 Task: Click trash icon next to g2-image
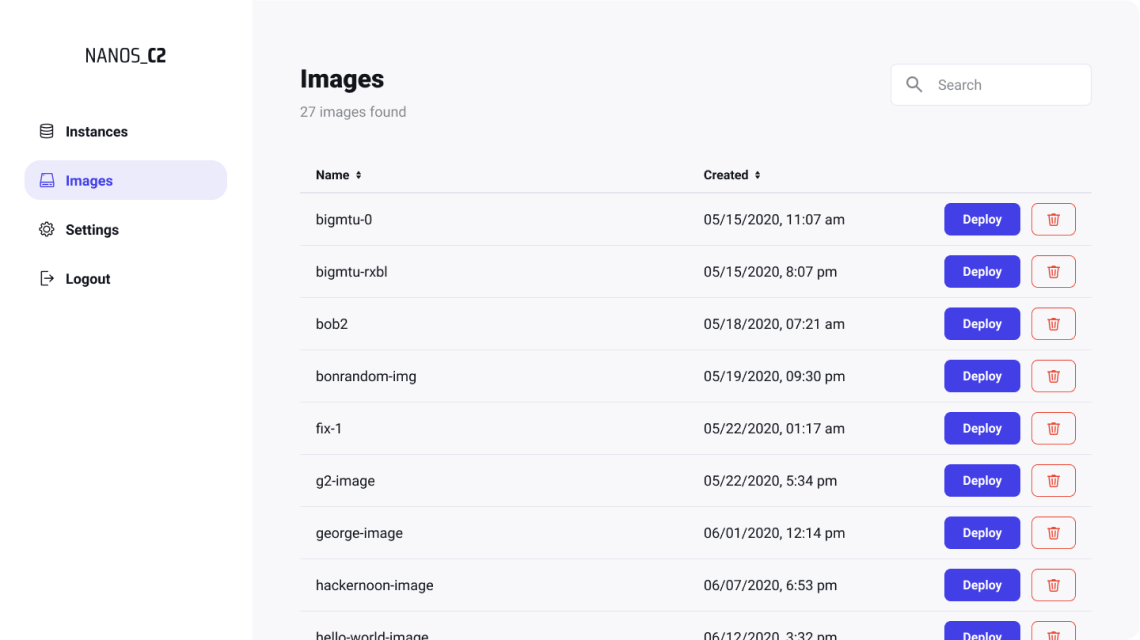[x=1053, y=481]
